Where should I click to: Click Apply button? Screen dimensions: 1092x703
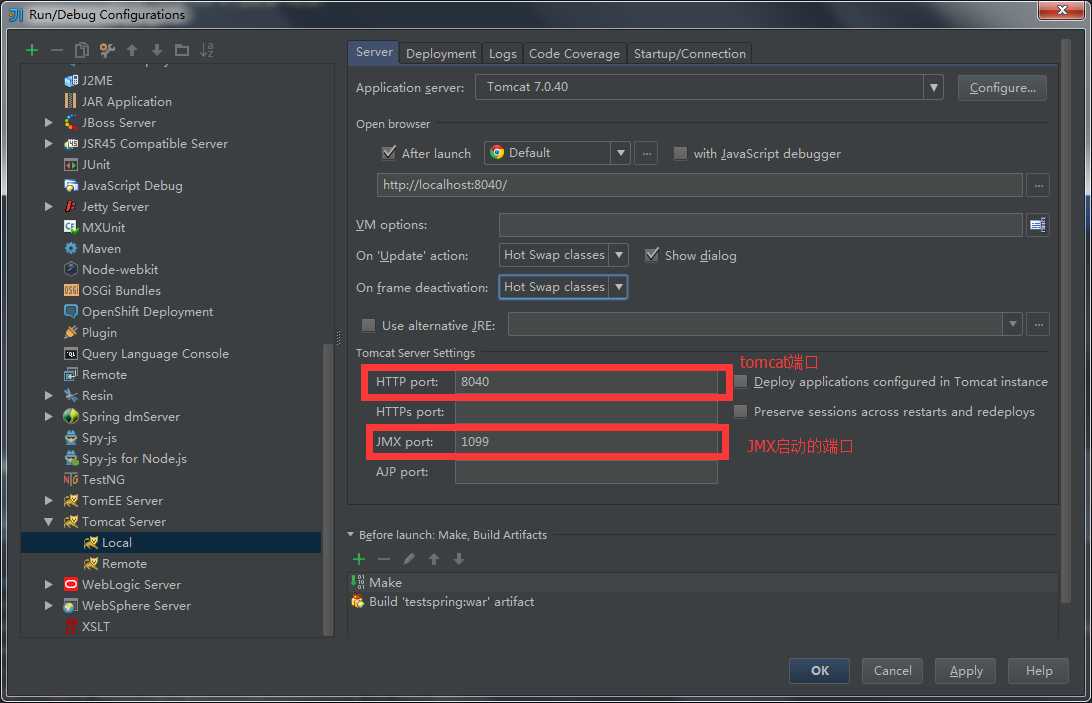pos(965,670)
